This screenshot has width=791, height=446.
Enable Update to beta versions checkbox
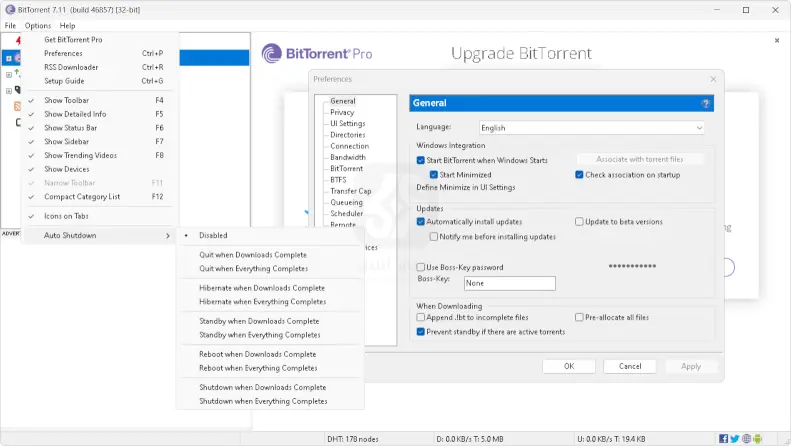click(579, 222)
